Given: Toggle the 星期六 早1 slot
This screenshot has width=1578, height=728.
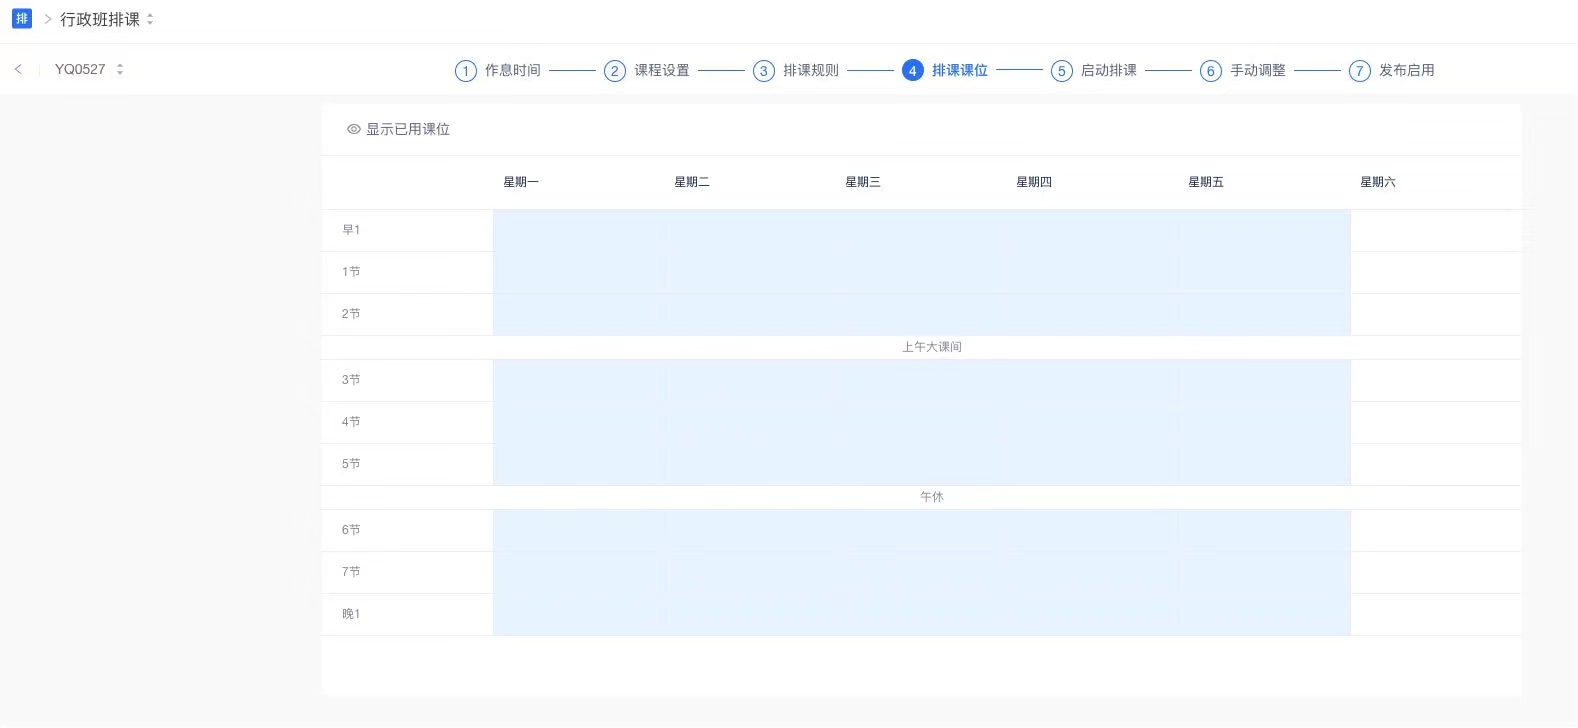Looking at the screenshot, I should (1436, 231).
